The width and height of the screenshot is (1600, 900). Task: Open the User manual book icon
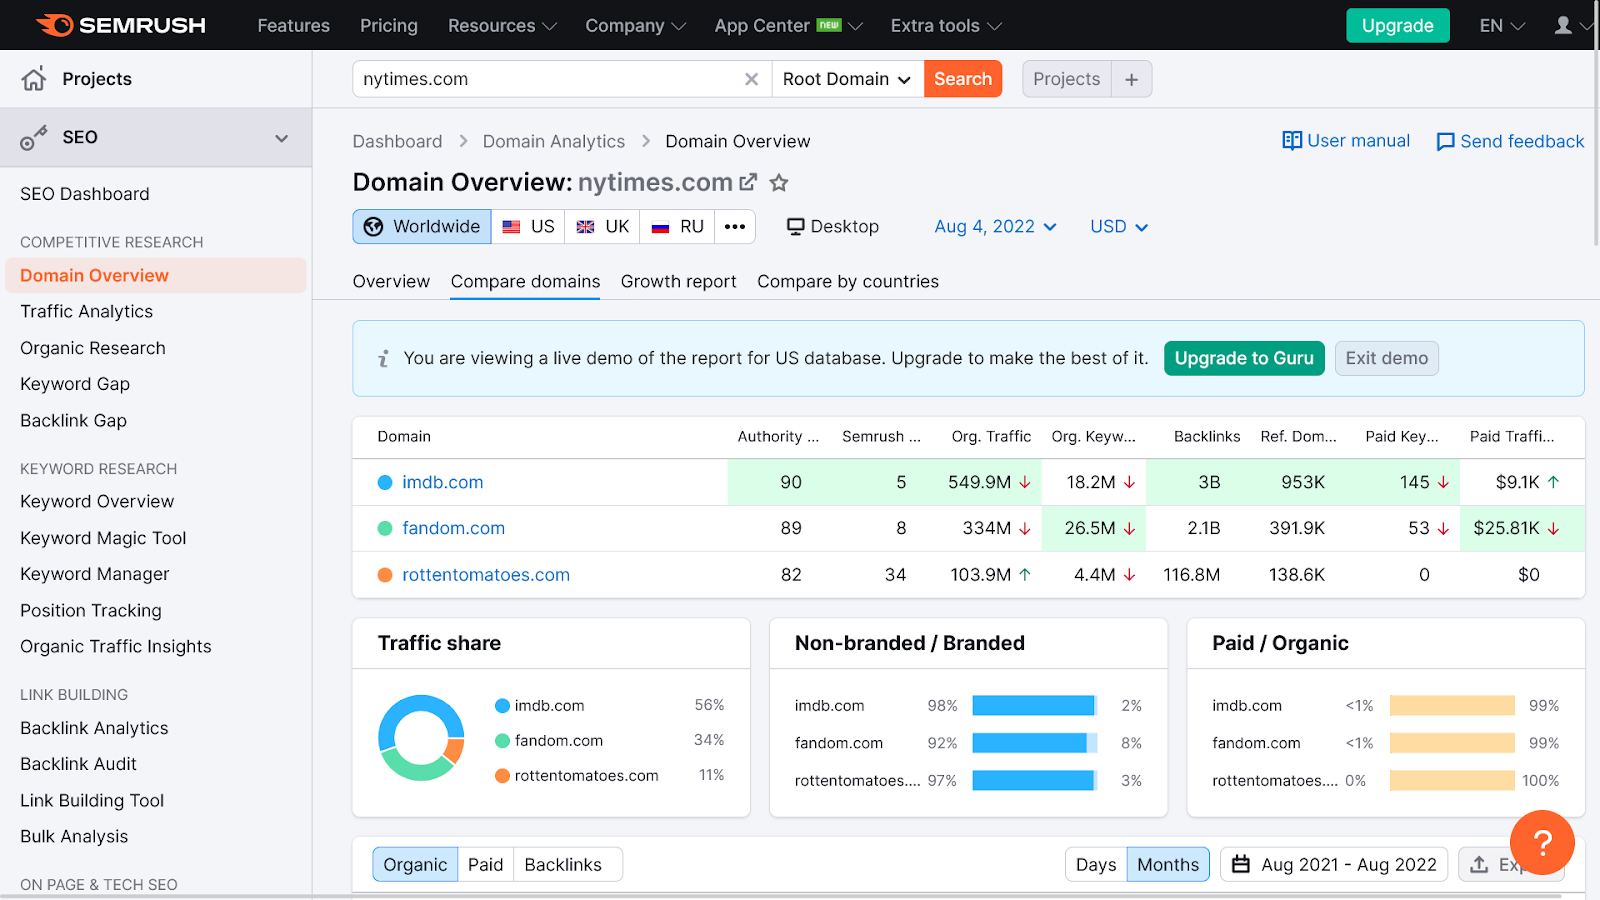coord(1292,141)
